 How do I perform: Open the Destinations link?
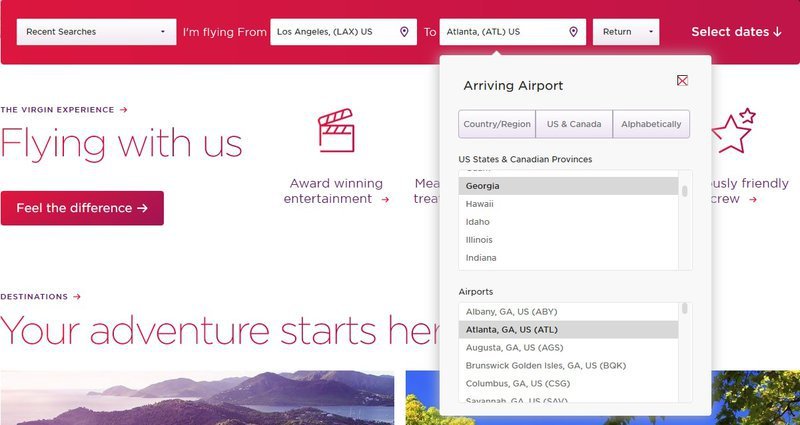[x=40, y=296]
